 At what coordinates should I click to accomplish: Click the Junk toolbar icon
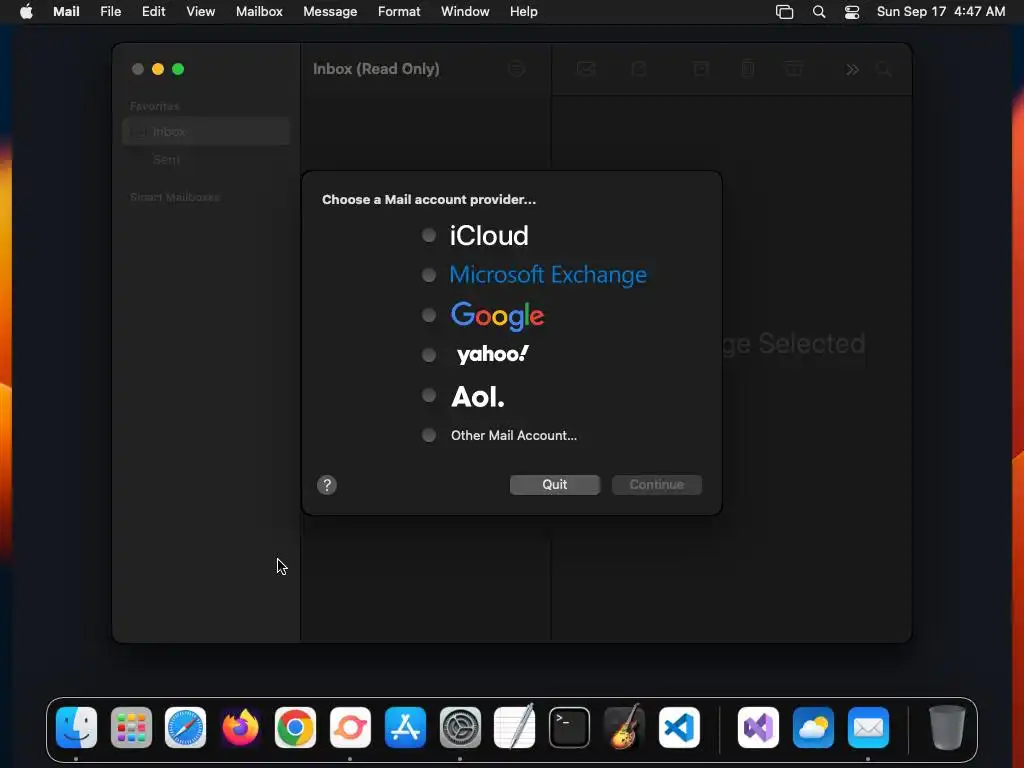pyautogui.click(x=793, y=69)
